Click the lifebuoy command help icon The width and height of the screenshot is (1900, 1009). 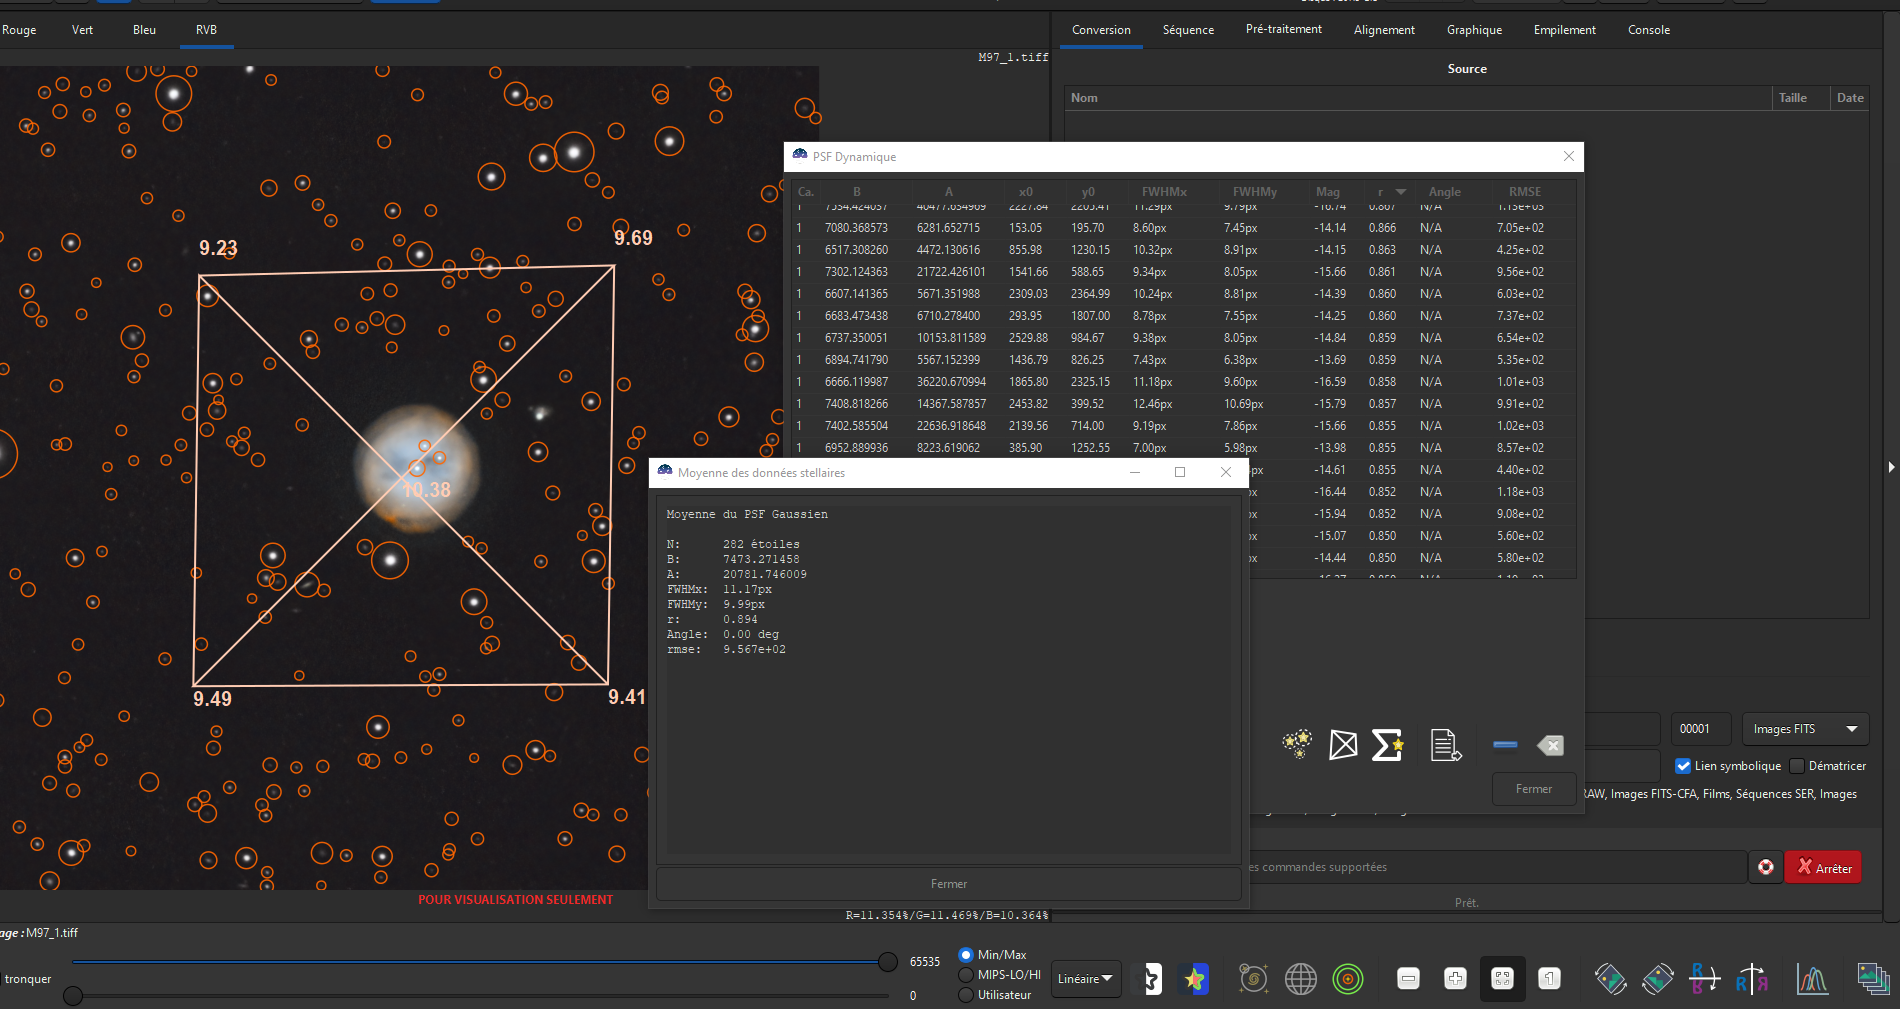pos(1766,867)
